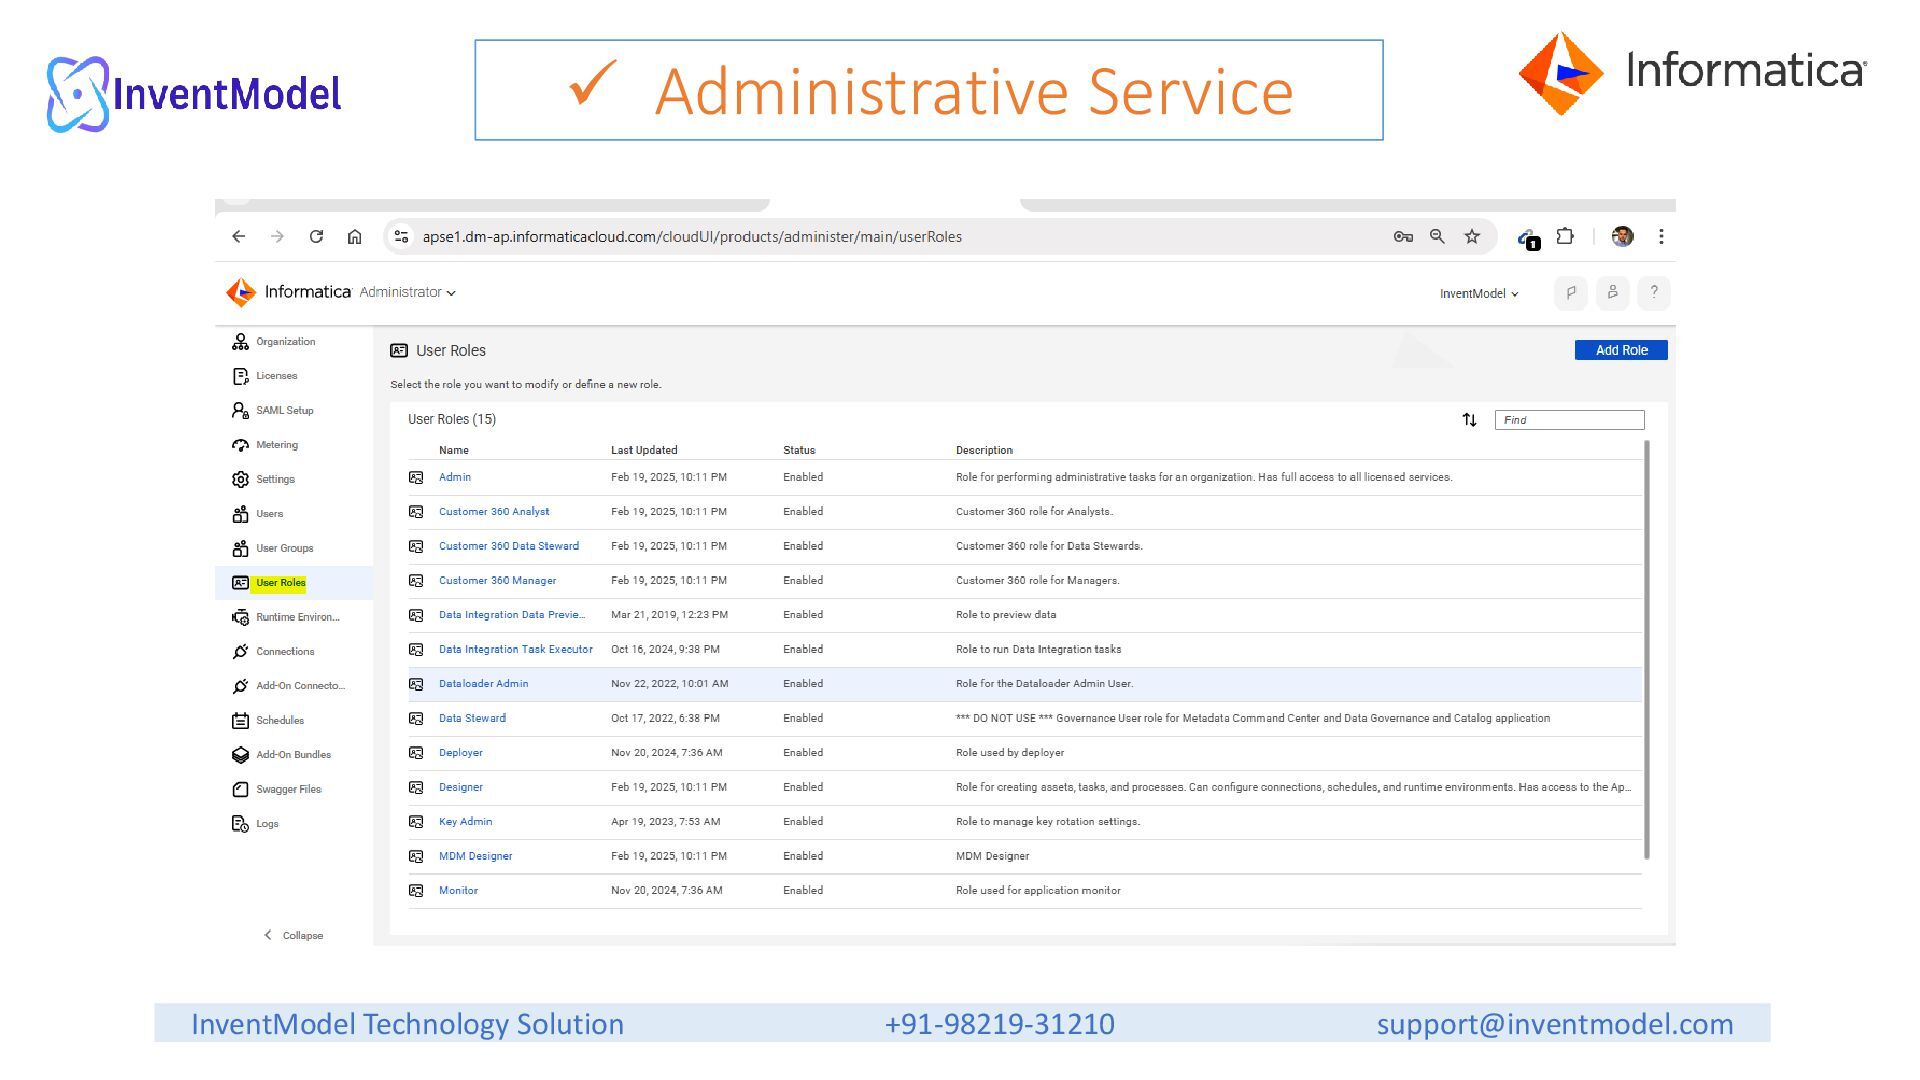Click the roles table vertical scrollbar

click(x=1647, y=650)
